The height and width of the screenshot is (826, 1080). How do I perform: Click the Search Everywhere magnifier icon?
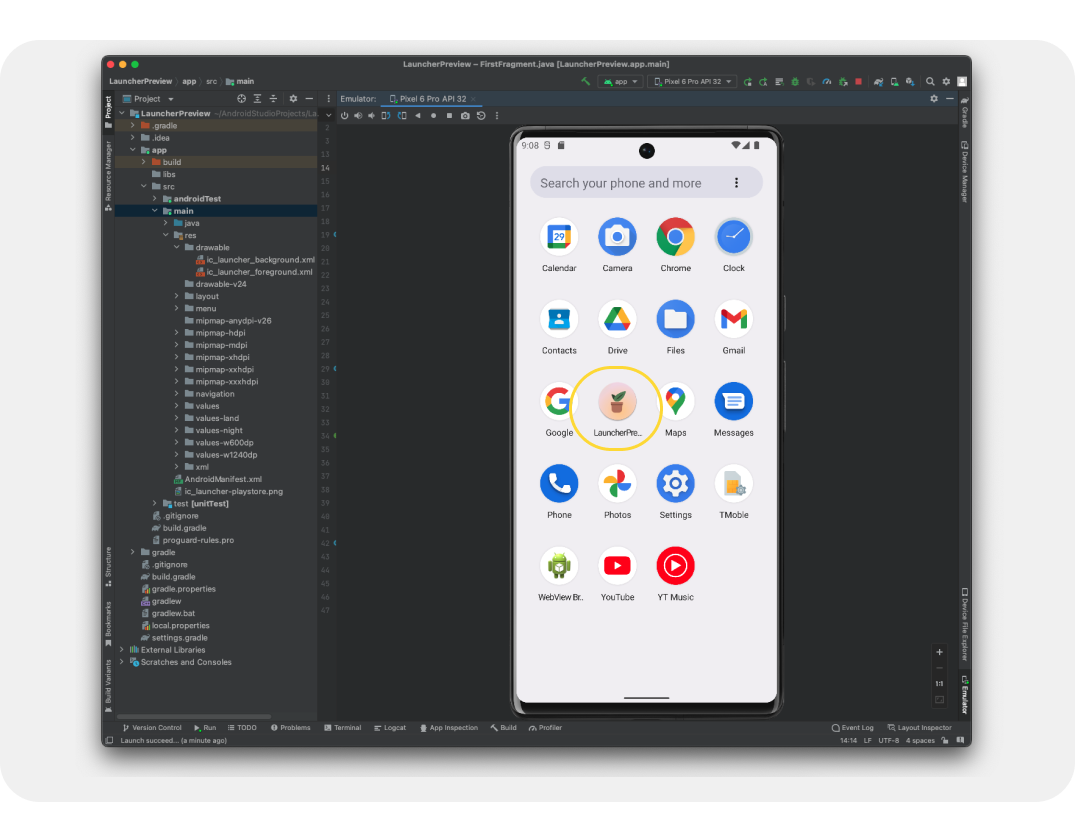point(930,81)
